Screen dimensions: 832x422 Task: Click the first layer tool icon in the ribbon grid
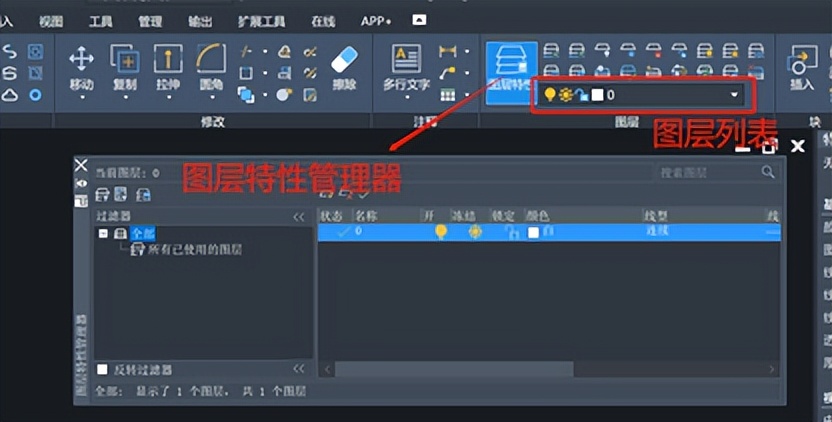tap(551, 51)
